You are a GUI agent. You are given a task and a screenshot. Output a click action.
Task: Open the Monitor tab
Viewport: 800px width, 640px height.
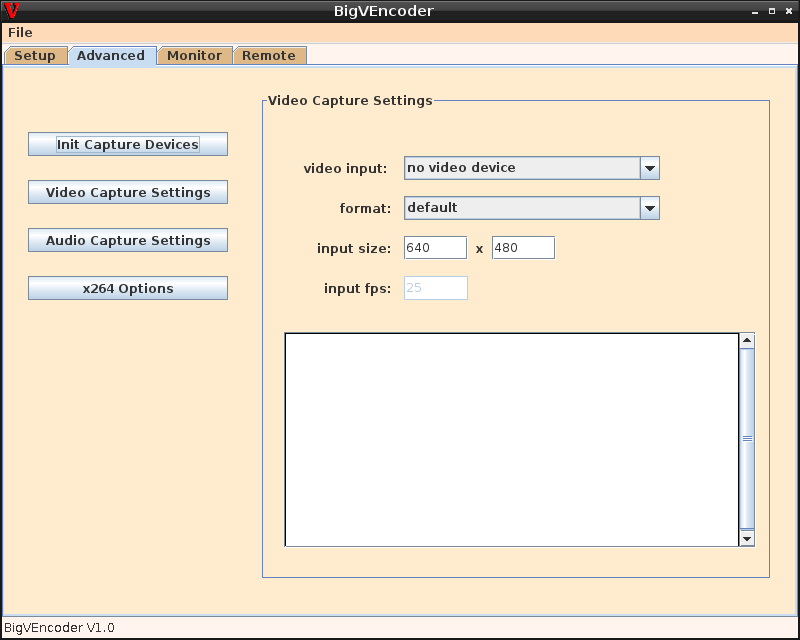195,56
